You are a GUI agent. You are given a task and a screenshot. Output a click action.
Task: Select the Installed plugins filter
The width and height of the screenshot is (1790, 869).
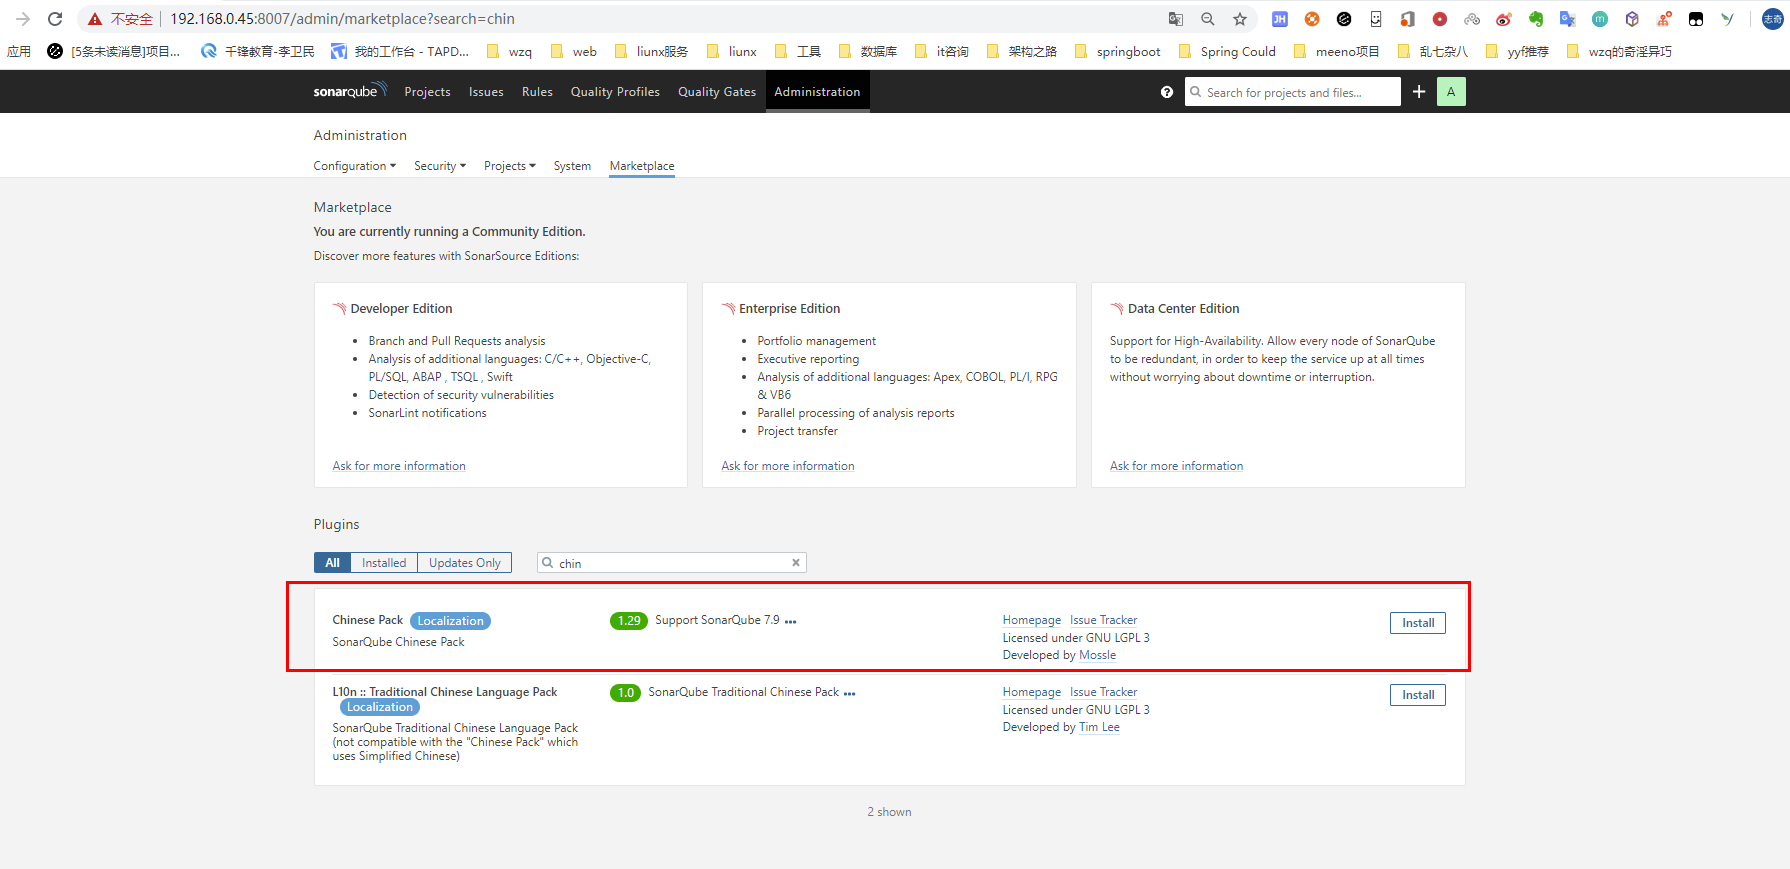(384, 563)
